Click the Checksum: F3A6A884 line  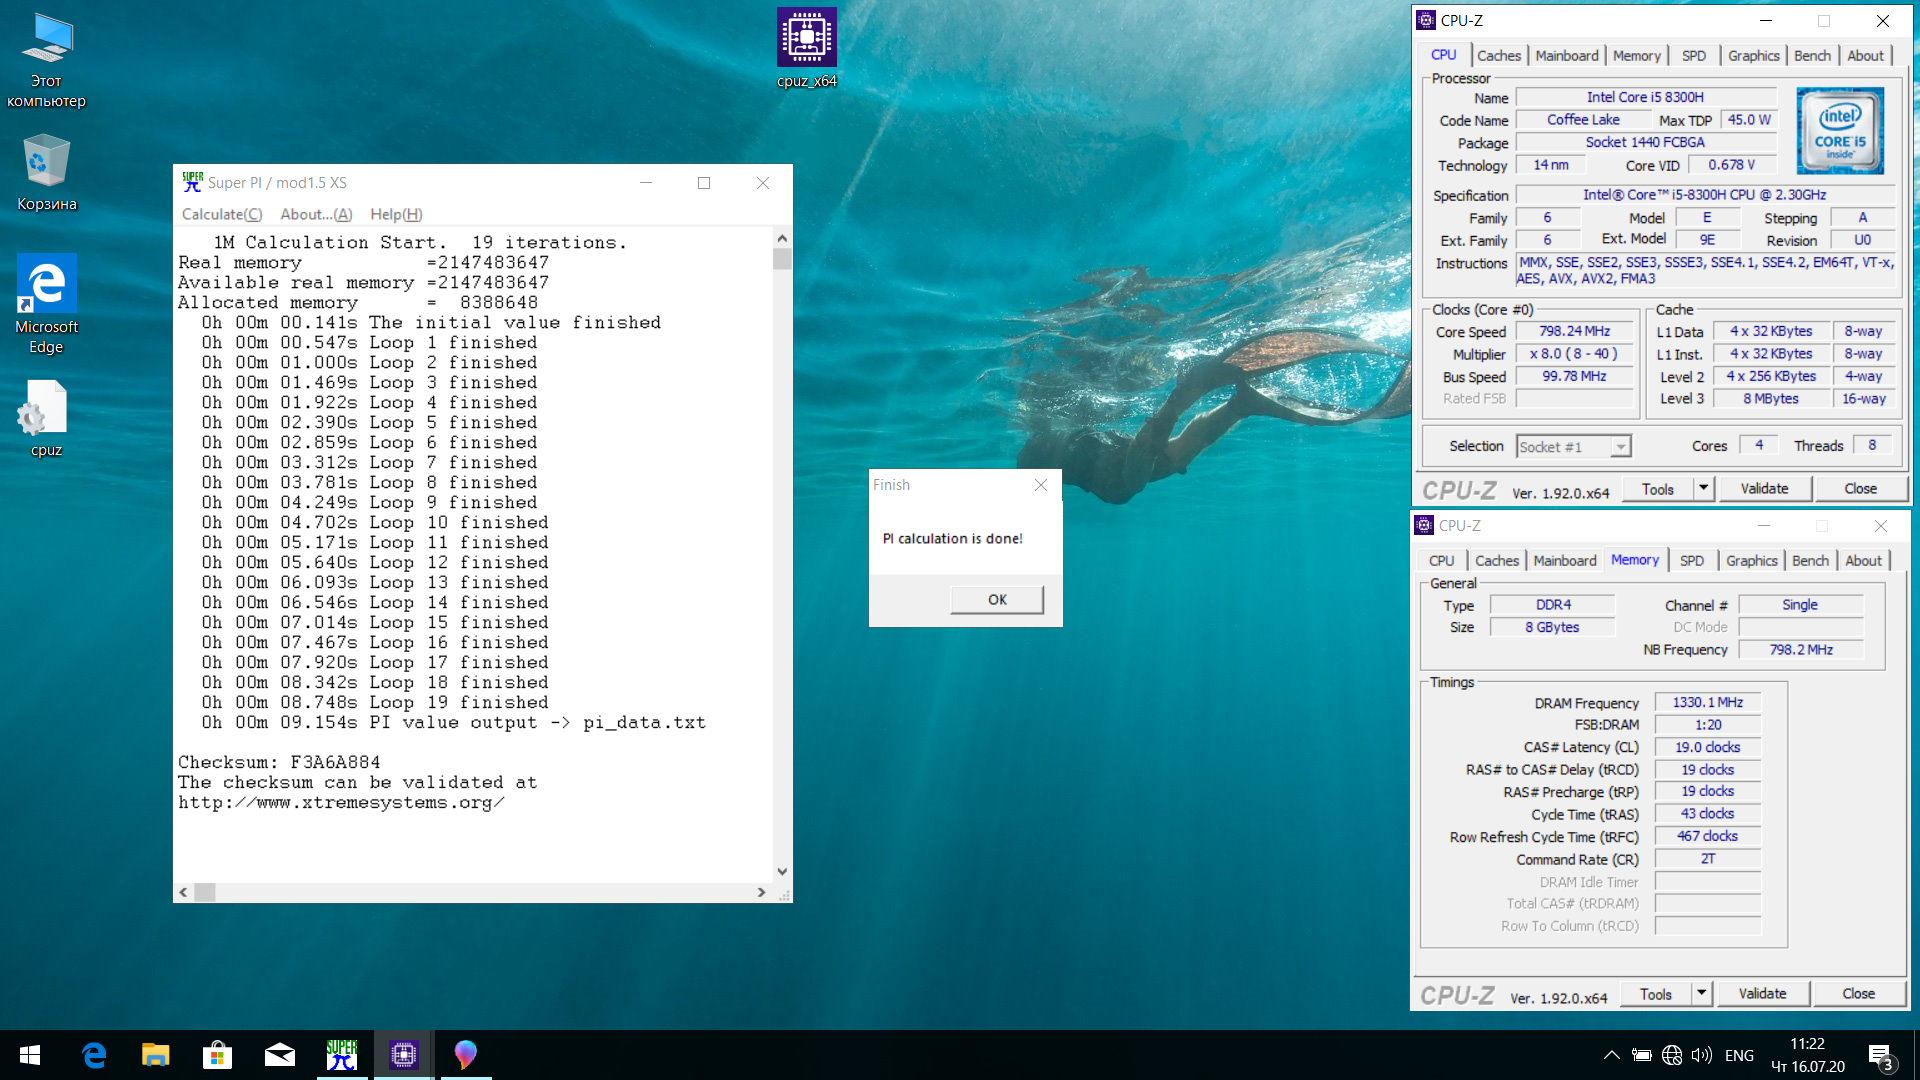click(x=279, y=762)
